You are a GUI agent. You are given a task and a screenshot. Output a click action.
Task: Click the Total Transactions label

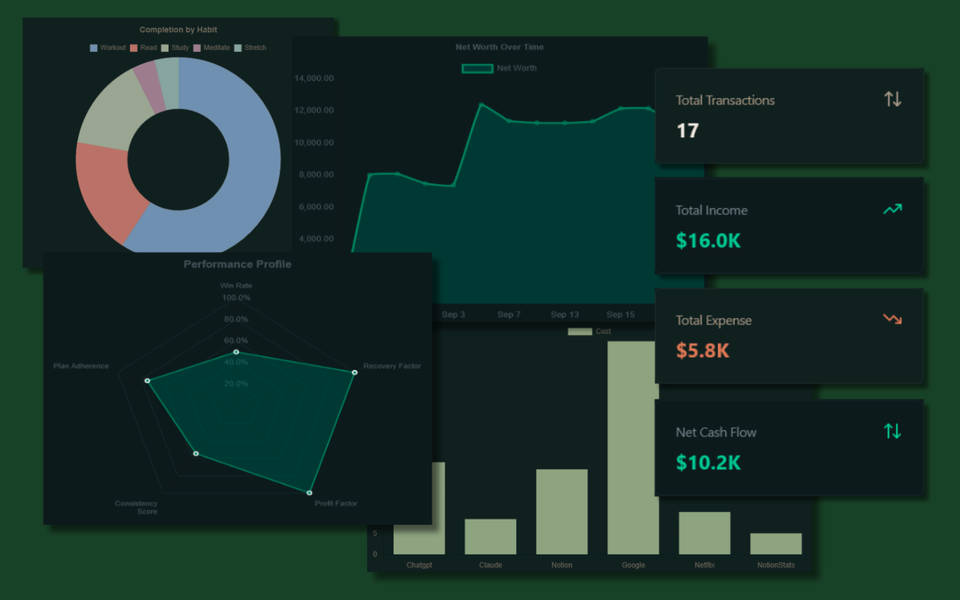click(x=725, y=100)
